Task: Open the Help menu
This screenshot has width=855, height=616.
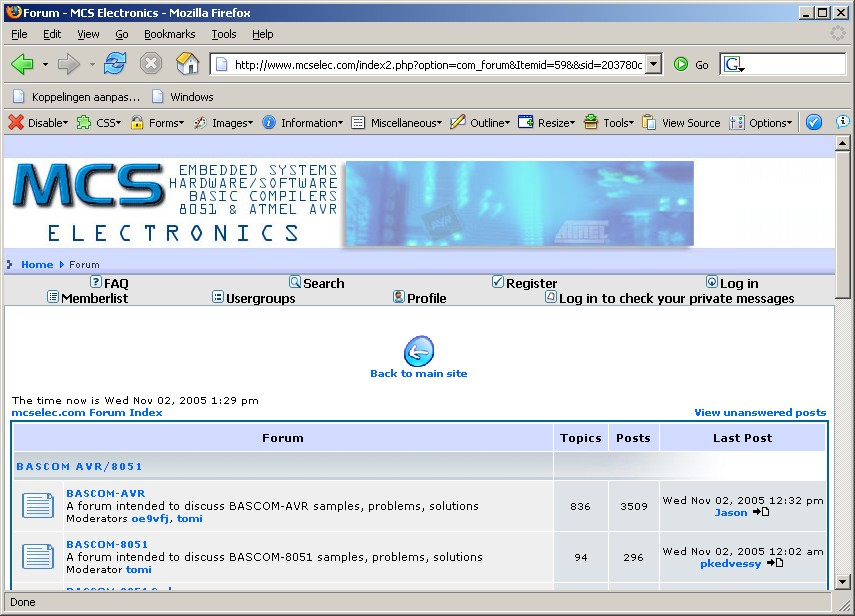Action: [262, 34]
